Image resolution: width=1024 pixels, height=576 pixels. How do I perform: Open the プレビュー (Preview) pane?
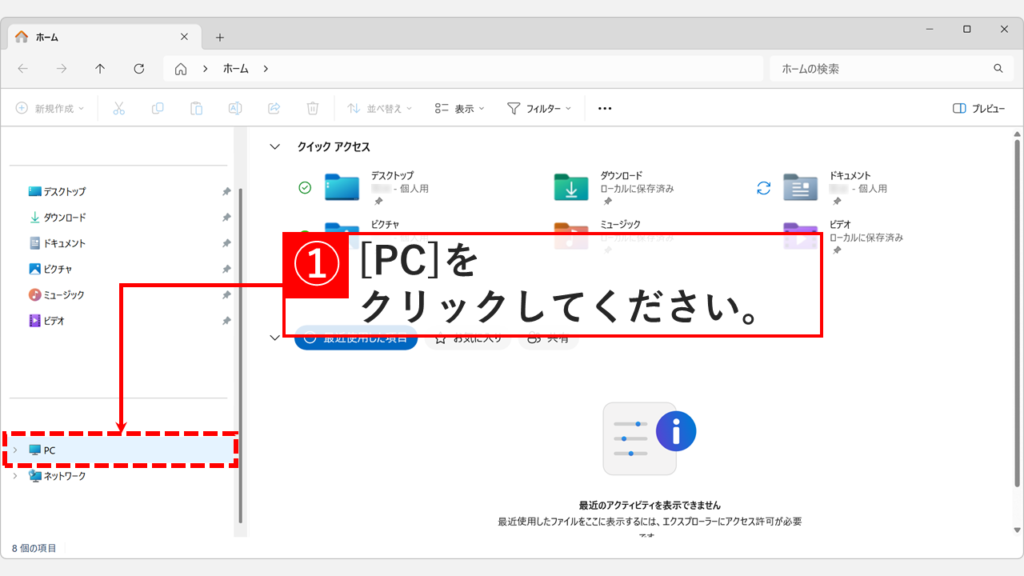[979, 107]
